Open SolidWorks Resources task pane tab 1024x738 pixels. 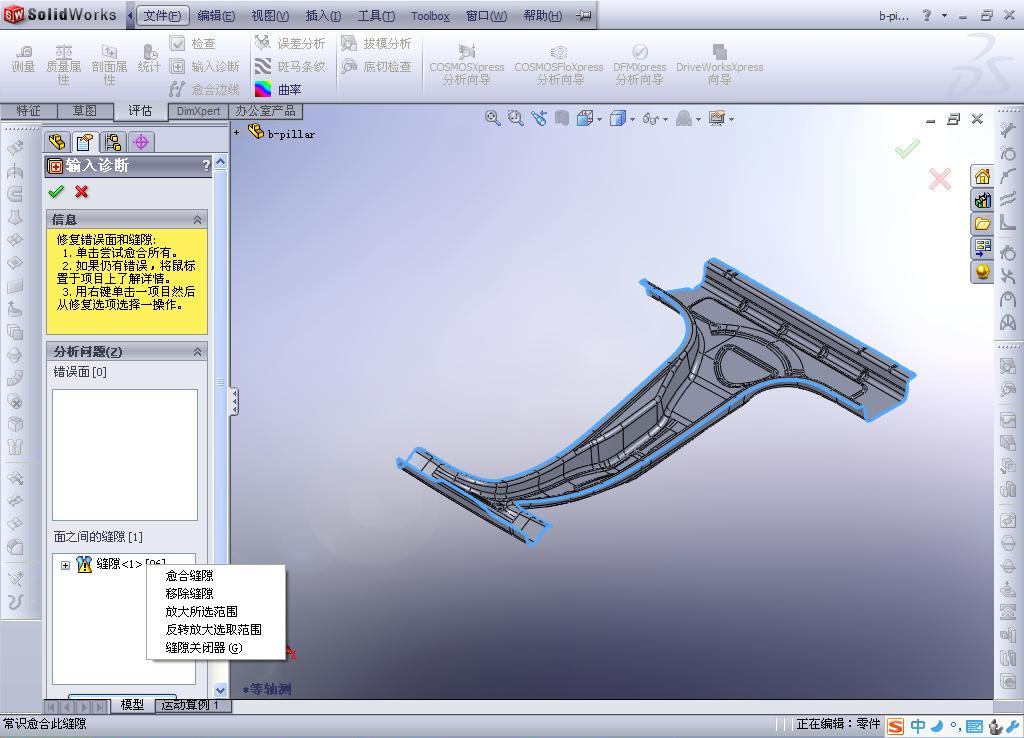click(982, 176)
